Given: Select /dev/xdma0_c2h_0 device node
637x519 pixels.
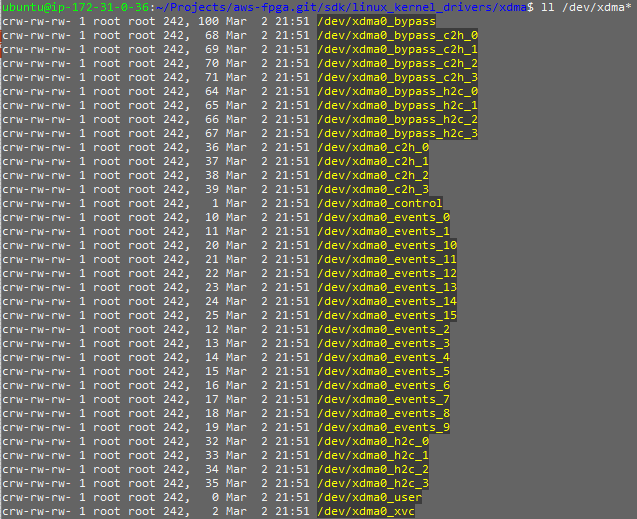Looking at the screenshot, I should (373, 147).
